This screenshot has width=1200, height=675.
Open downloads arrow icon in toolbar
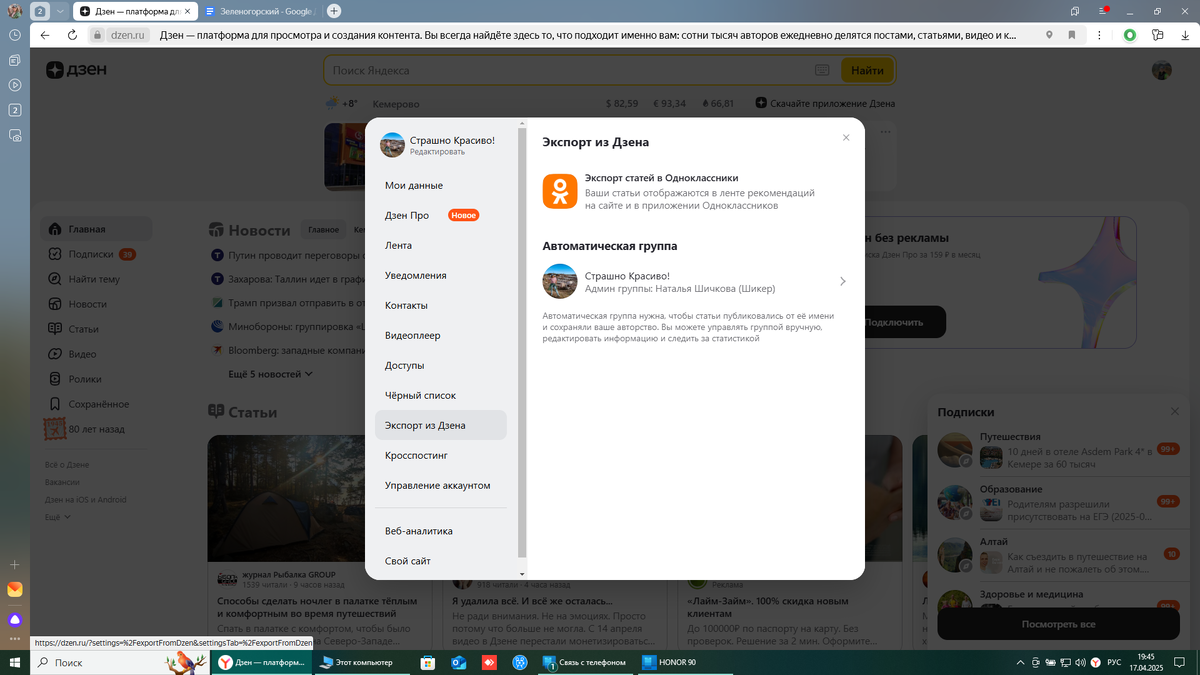[1185, 35]
